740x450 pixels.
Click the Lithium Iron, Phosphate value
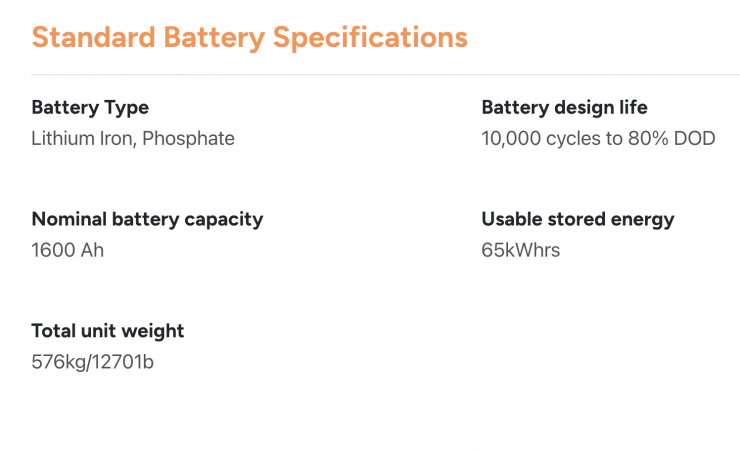(x=133, y=138)
